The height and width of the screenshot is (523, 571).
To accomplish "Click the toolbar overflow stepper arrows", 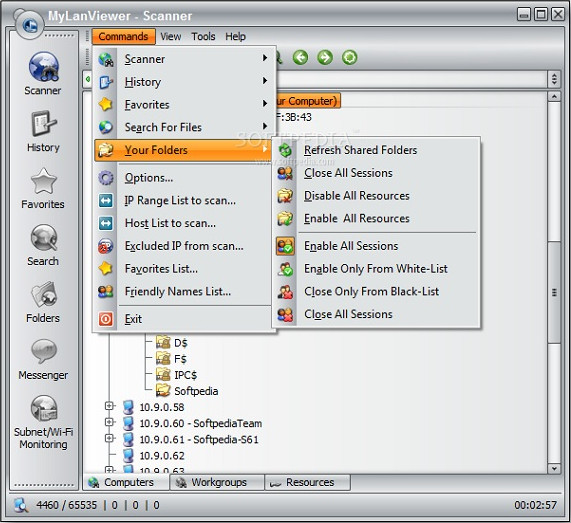I will coord(554,79).
